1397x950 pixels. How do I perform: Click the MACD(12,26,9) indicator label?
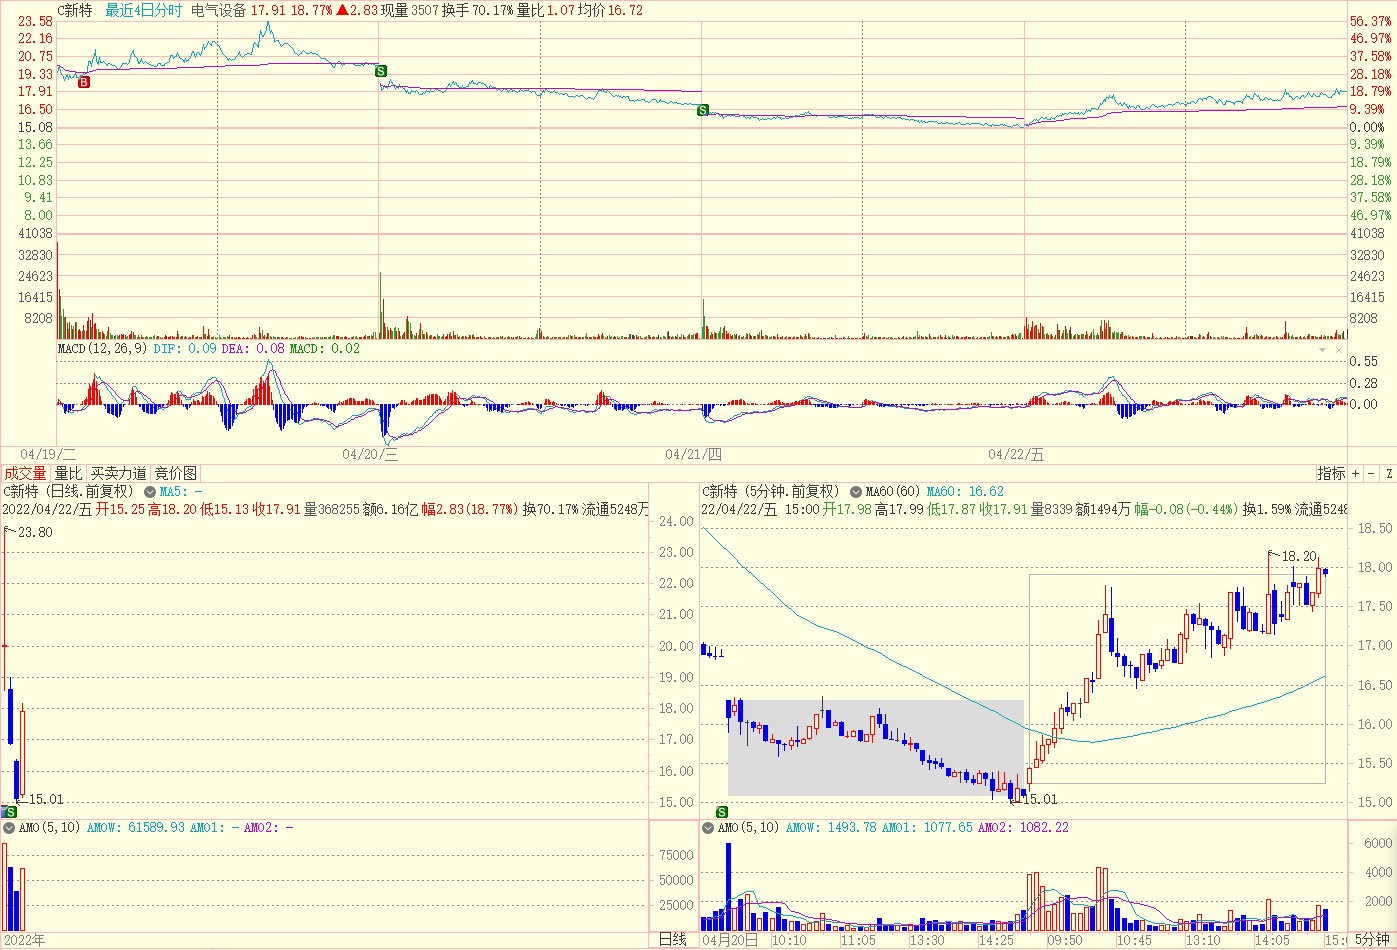pos(102,349)
